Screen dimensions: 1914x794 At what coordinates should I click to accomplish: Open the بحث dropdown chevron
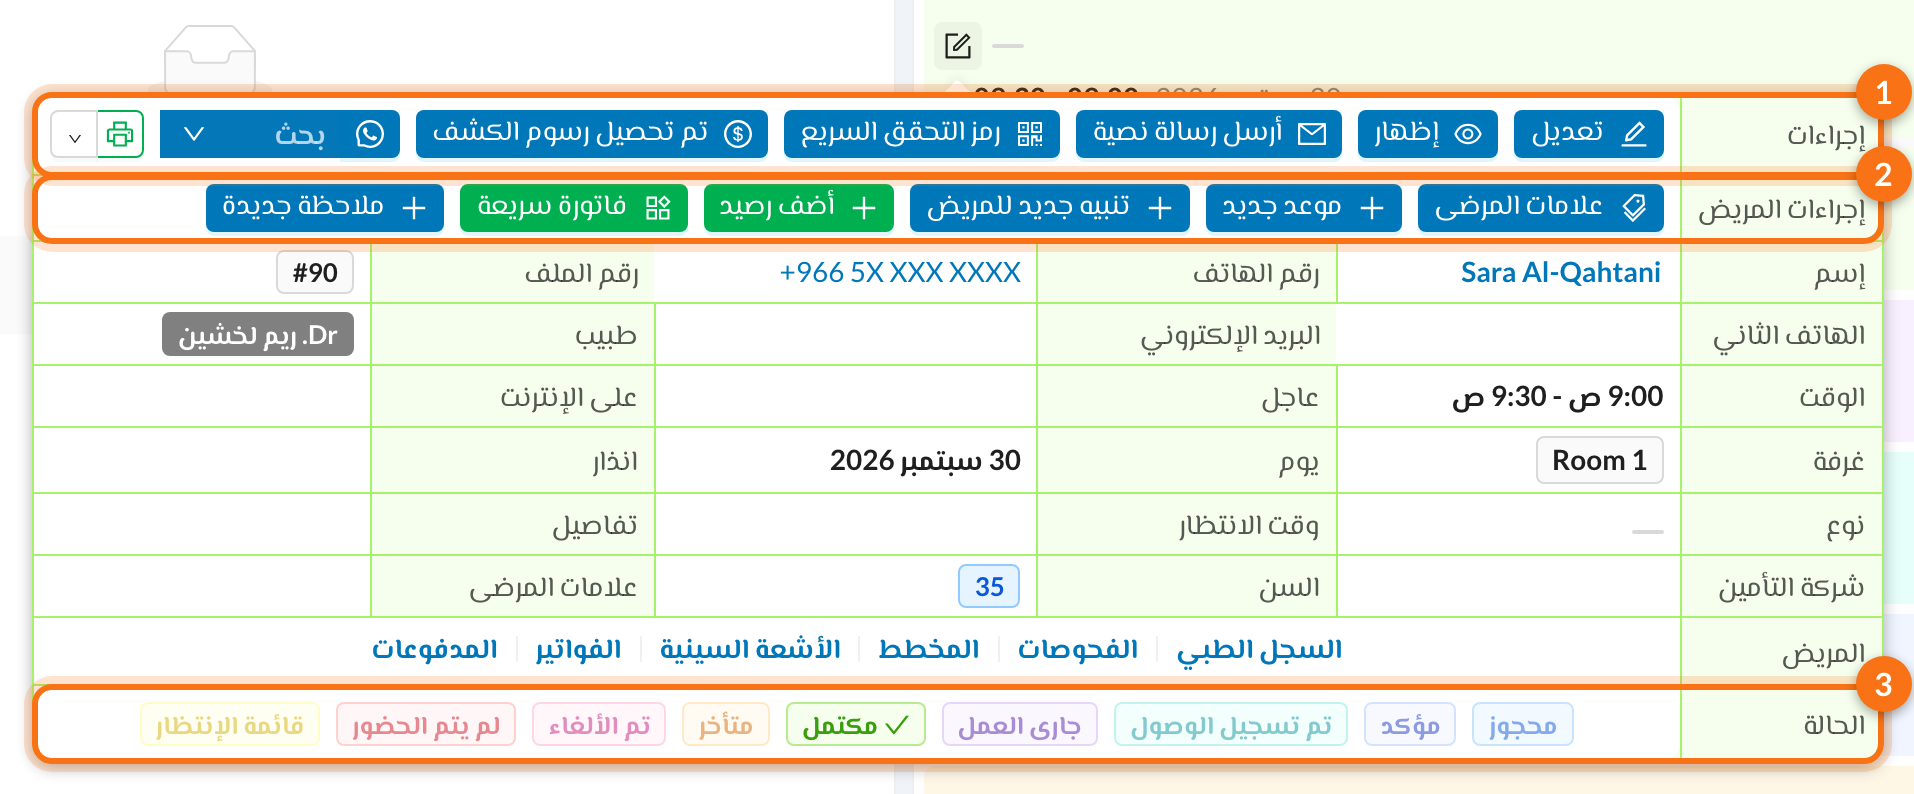(194, 134)
